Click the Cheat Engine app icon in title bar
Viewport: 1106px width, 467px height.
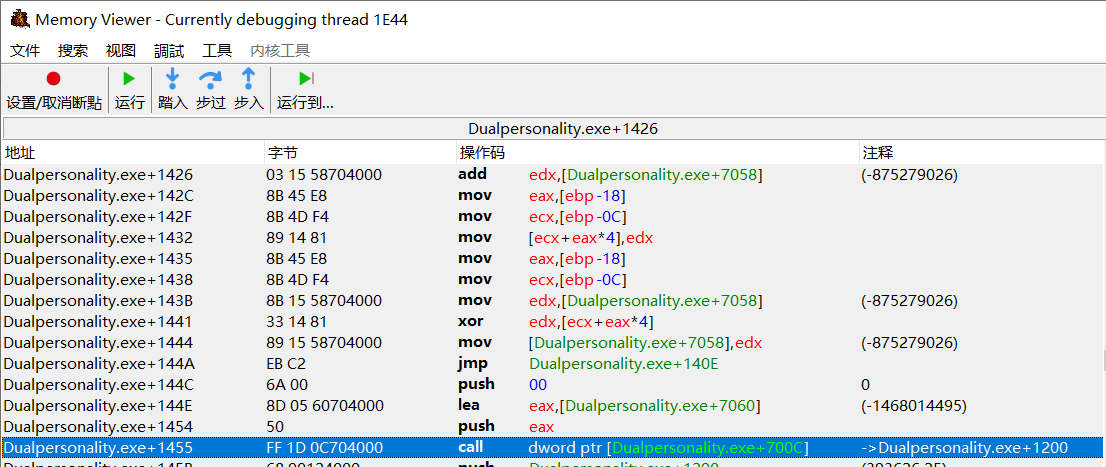[x=18, y=19]
